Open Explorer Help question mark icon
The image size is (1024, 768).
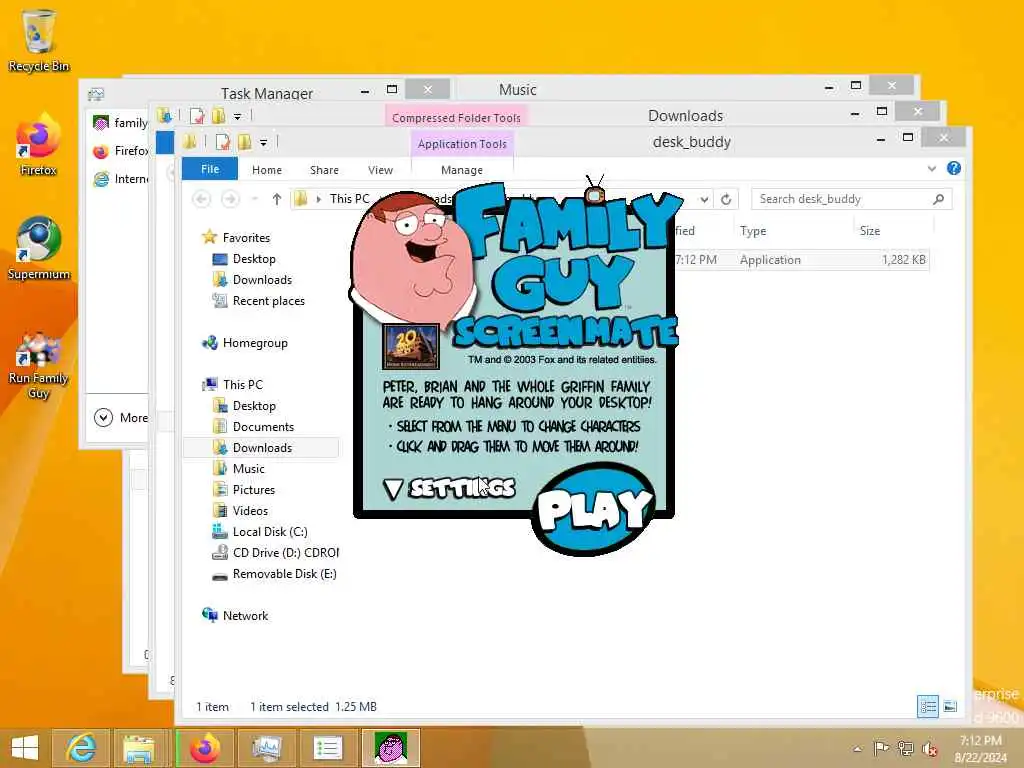click(x=953, y=168)
